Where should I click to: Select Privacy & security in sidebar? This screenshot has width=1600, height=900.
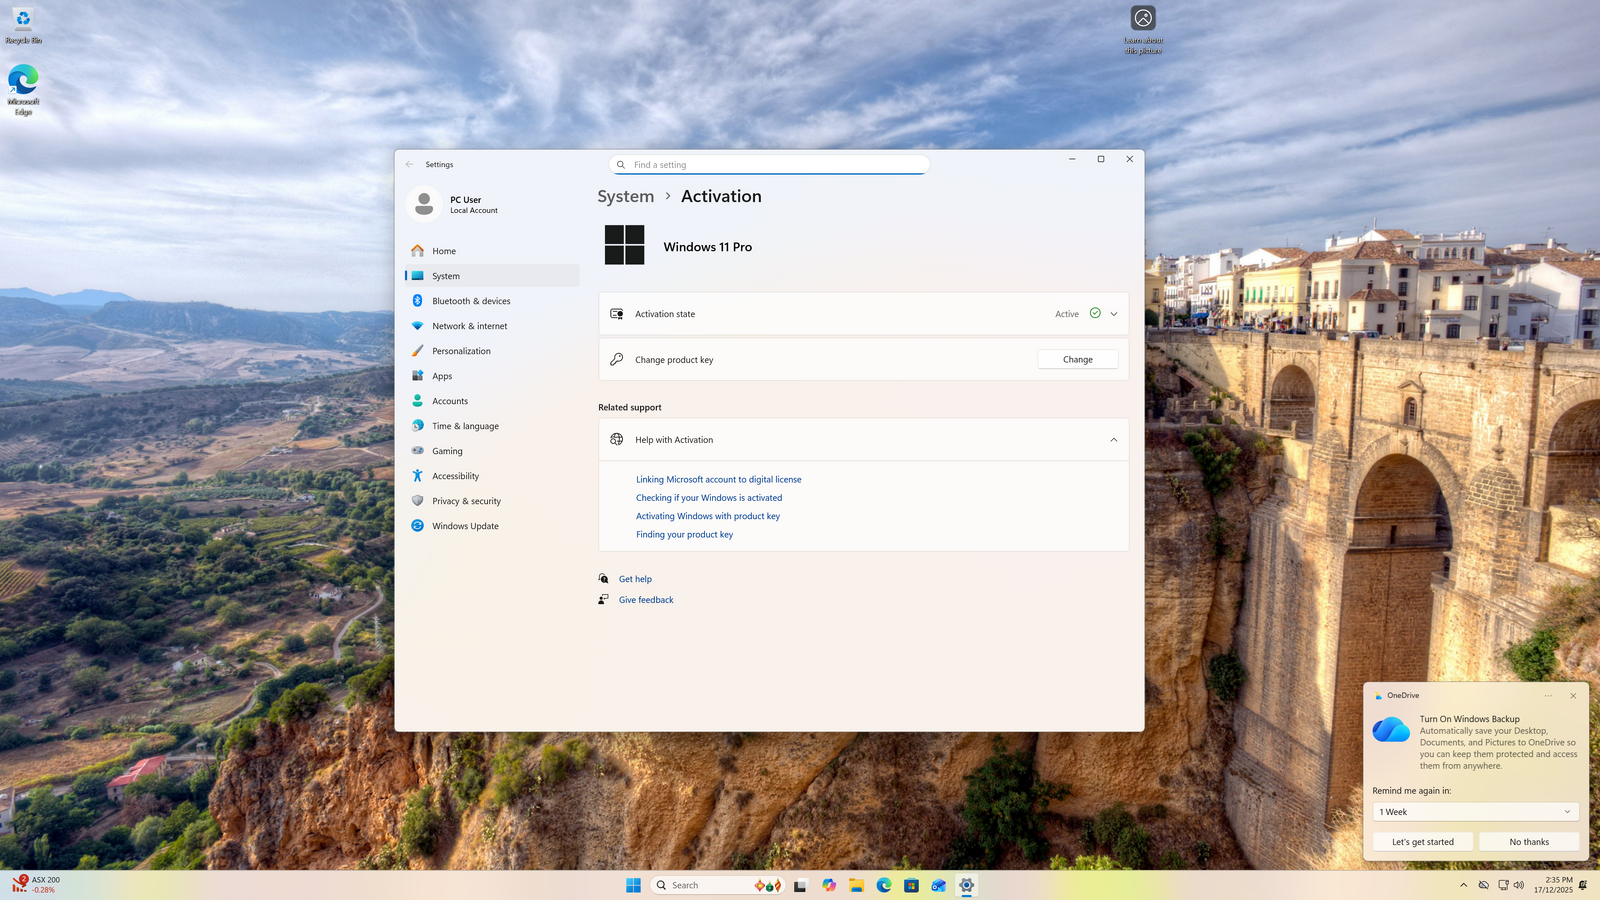(466, 501)
